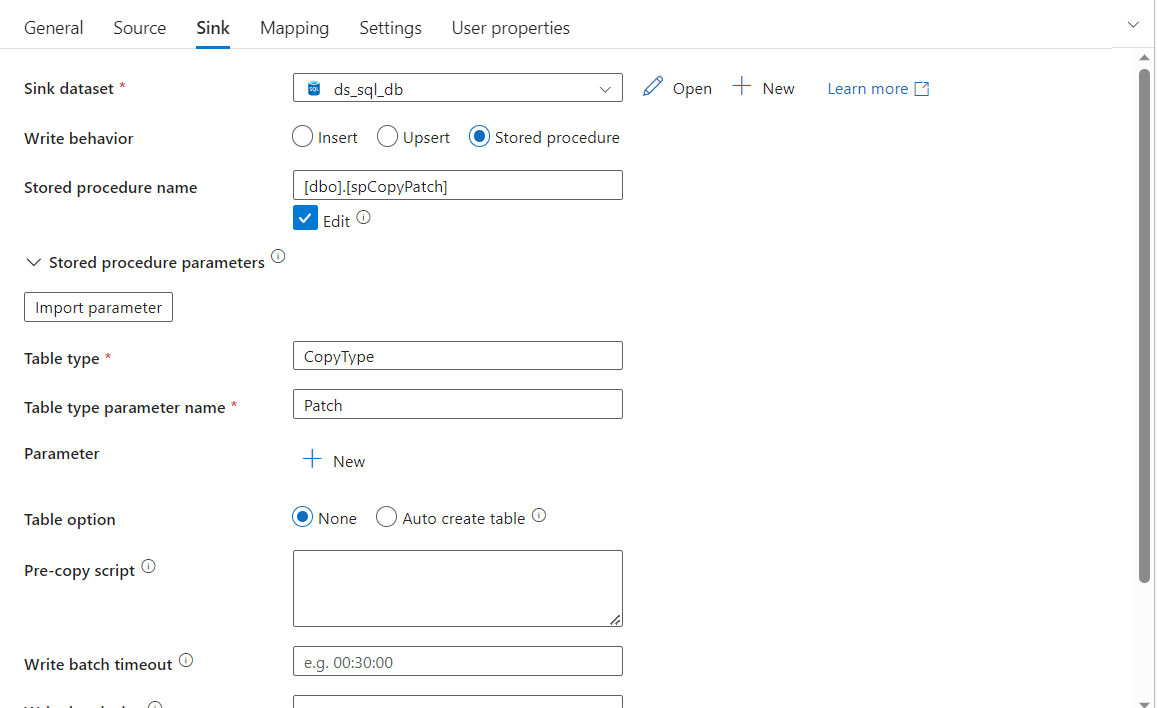The width and height of the screenshot is (1157, 708).
Task: Open the Source tab
Action: [x=140, y=28]
